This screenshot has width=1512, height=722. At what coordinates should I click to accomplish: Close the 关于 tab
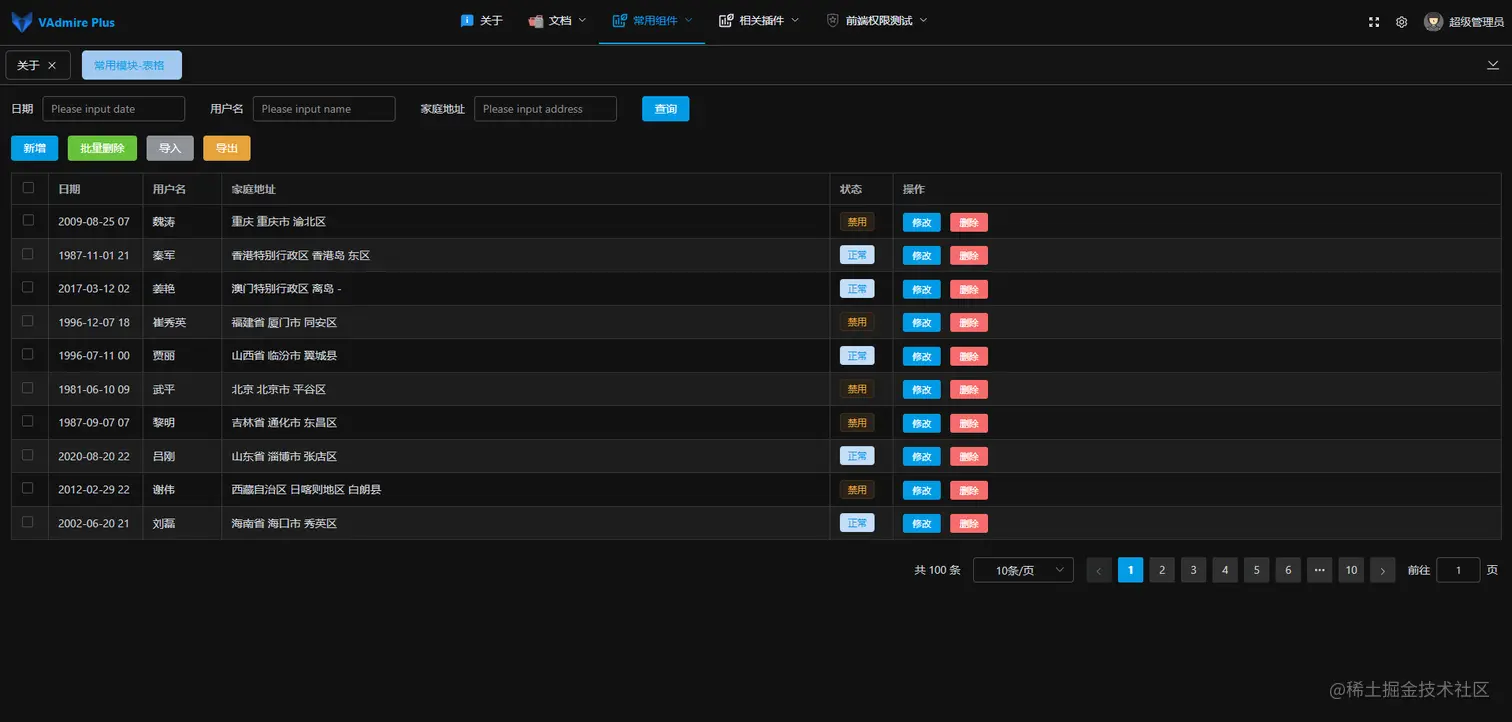coord(52,65)
